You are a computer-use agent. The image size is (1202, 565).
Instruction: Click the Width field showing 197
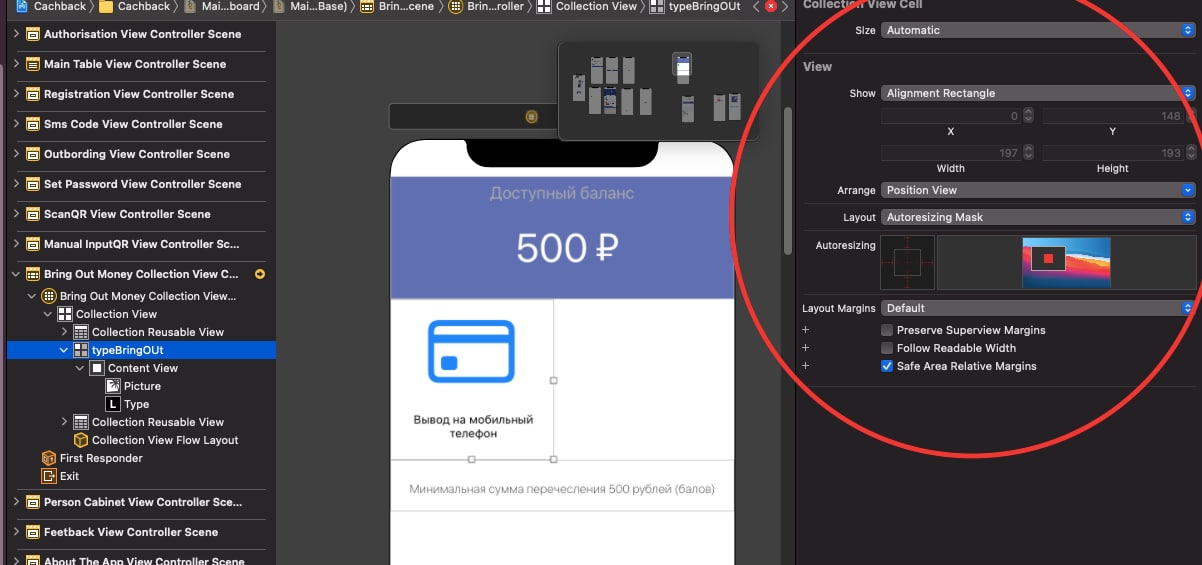[950, 153]
